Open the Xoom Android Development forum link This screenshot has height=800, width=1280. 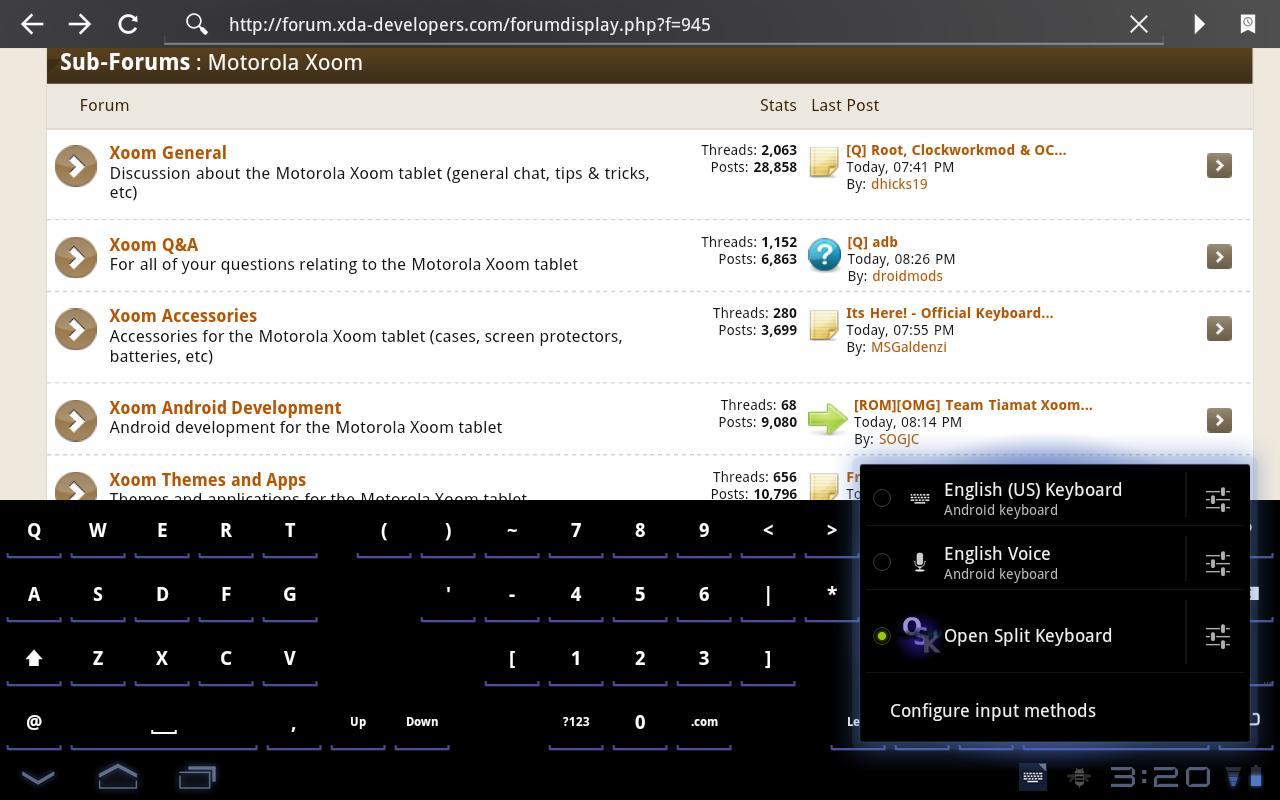tap(225, 407)
